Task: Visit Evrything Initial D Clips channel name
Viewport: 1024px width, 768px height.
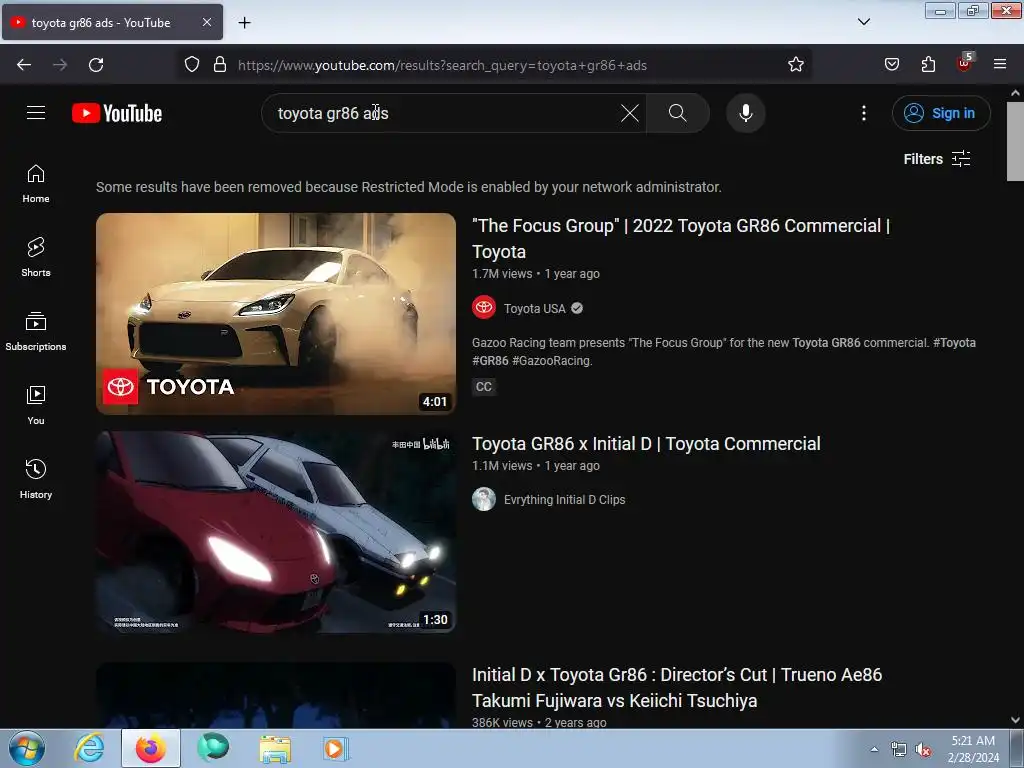Action: pyautogui.click(x=564, y=500)
